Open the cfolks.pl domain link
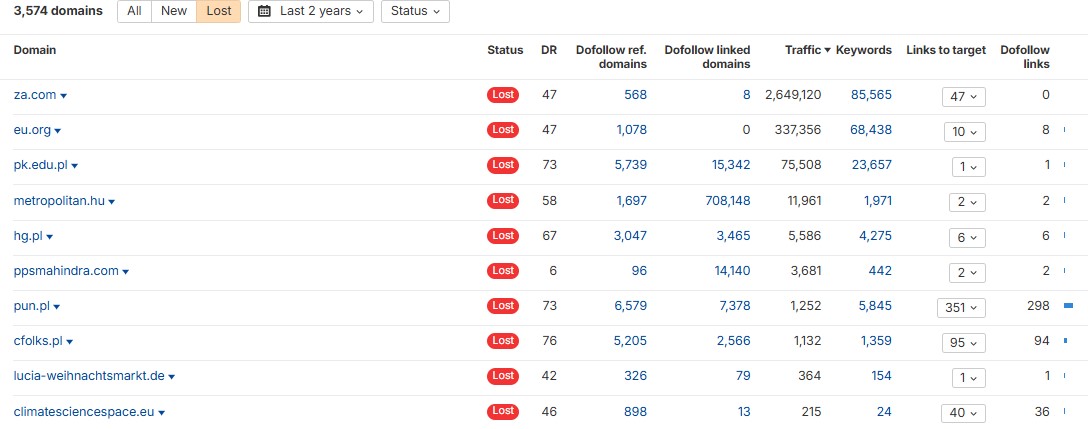Viewport: 1088px width, 429px height. [38, 342]
